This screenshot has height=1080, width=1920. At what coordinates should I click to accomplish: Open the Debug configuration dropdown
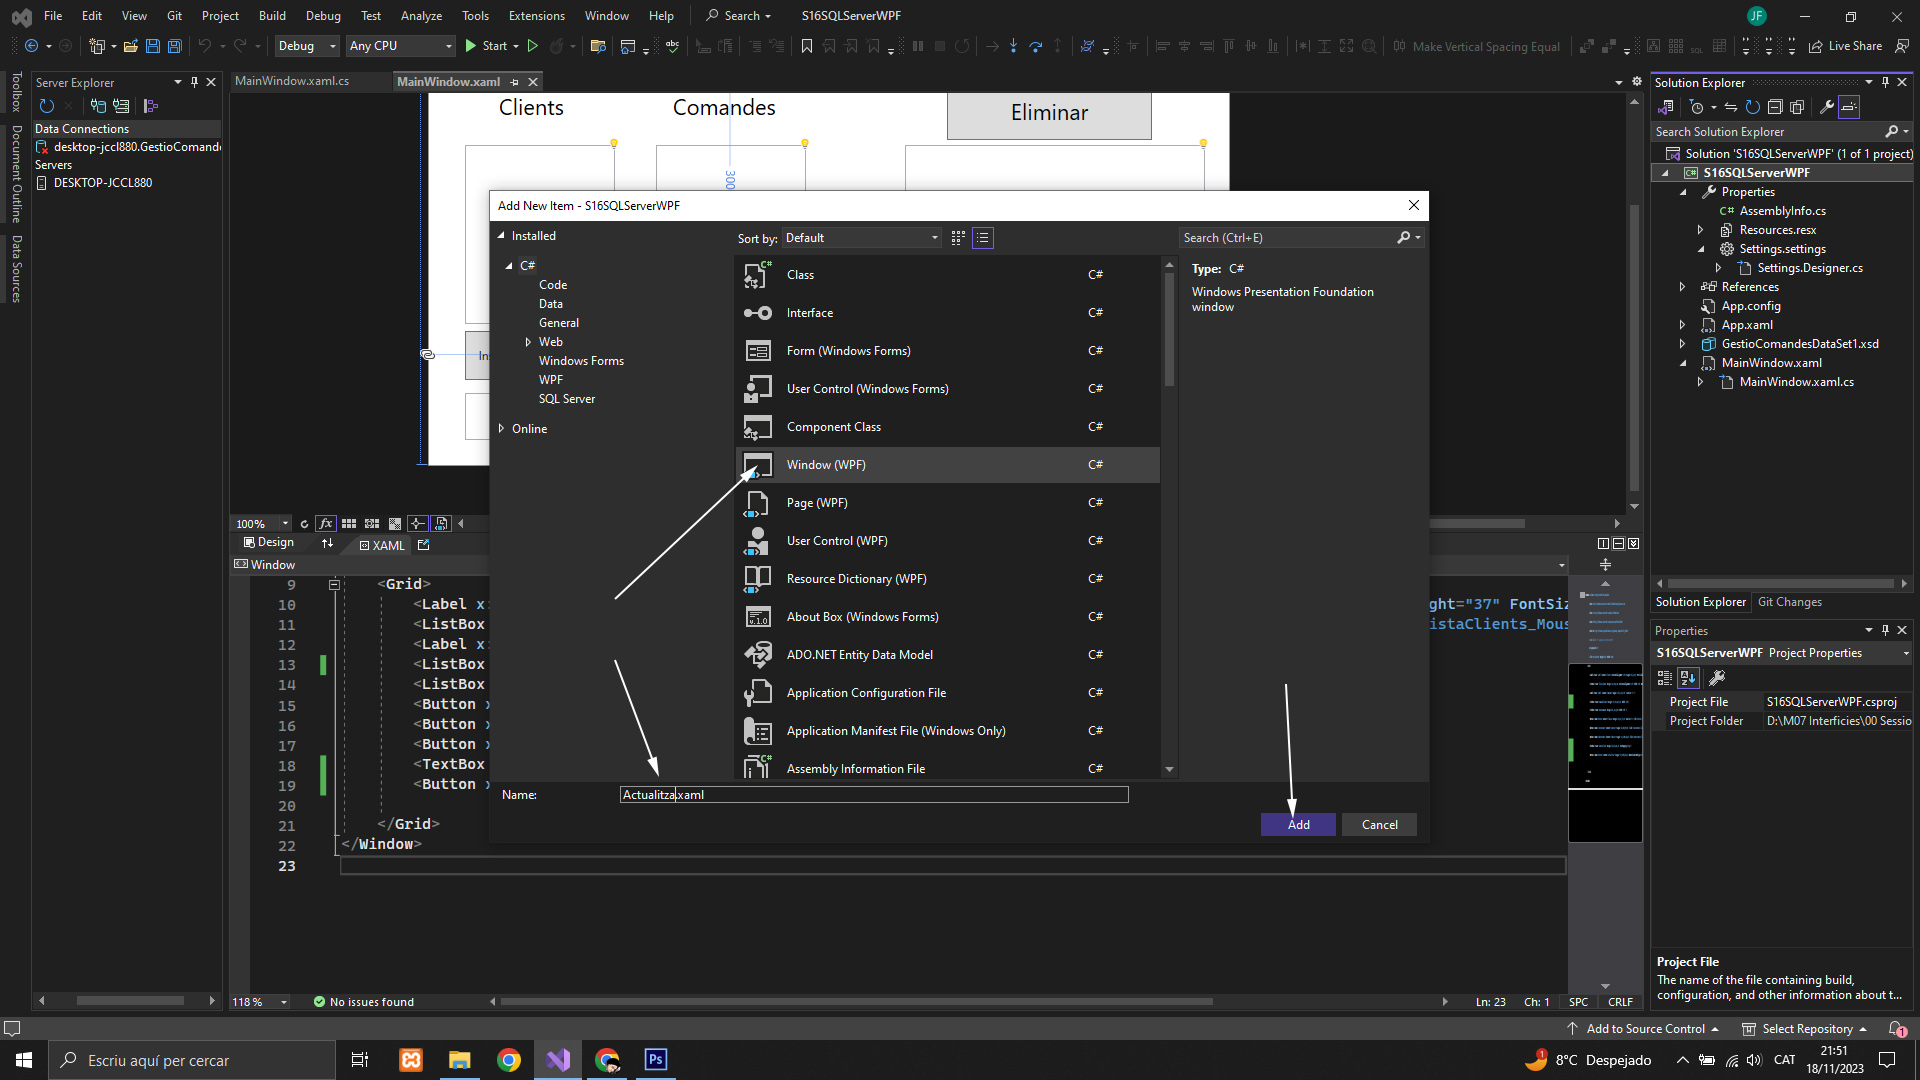pos(306,46)
